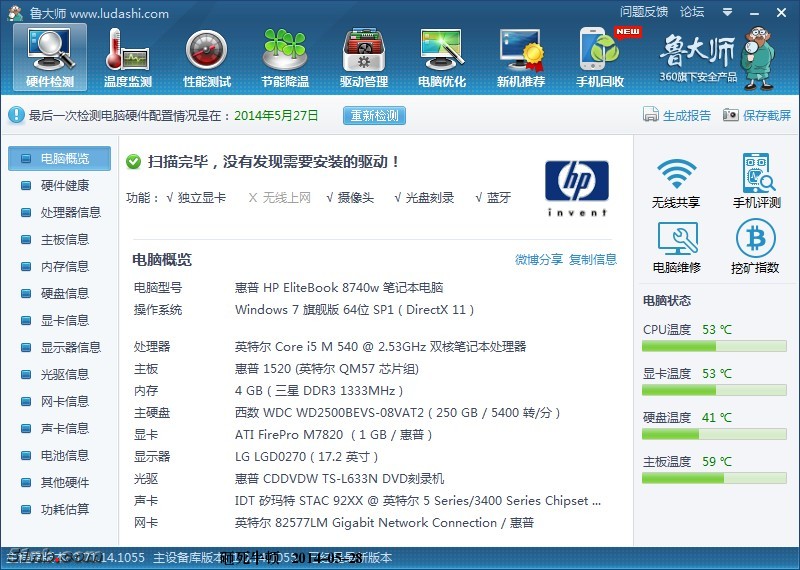Screen dimensions: 800x570
Task: Open 显卡信息 graphics card section
Action: point(64,321)
